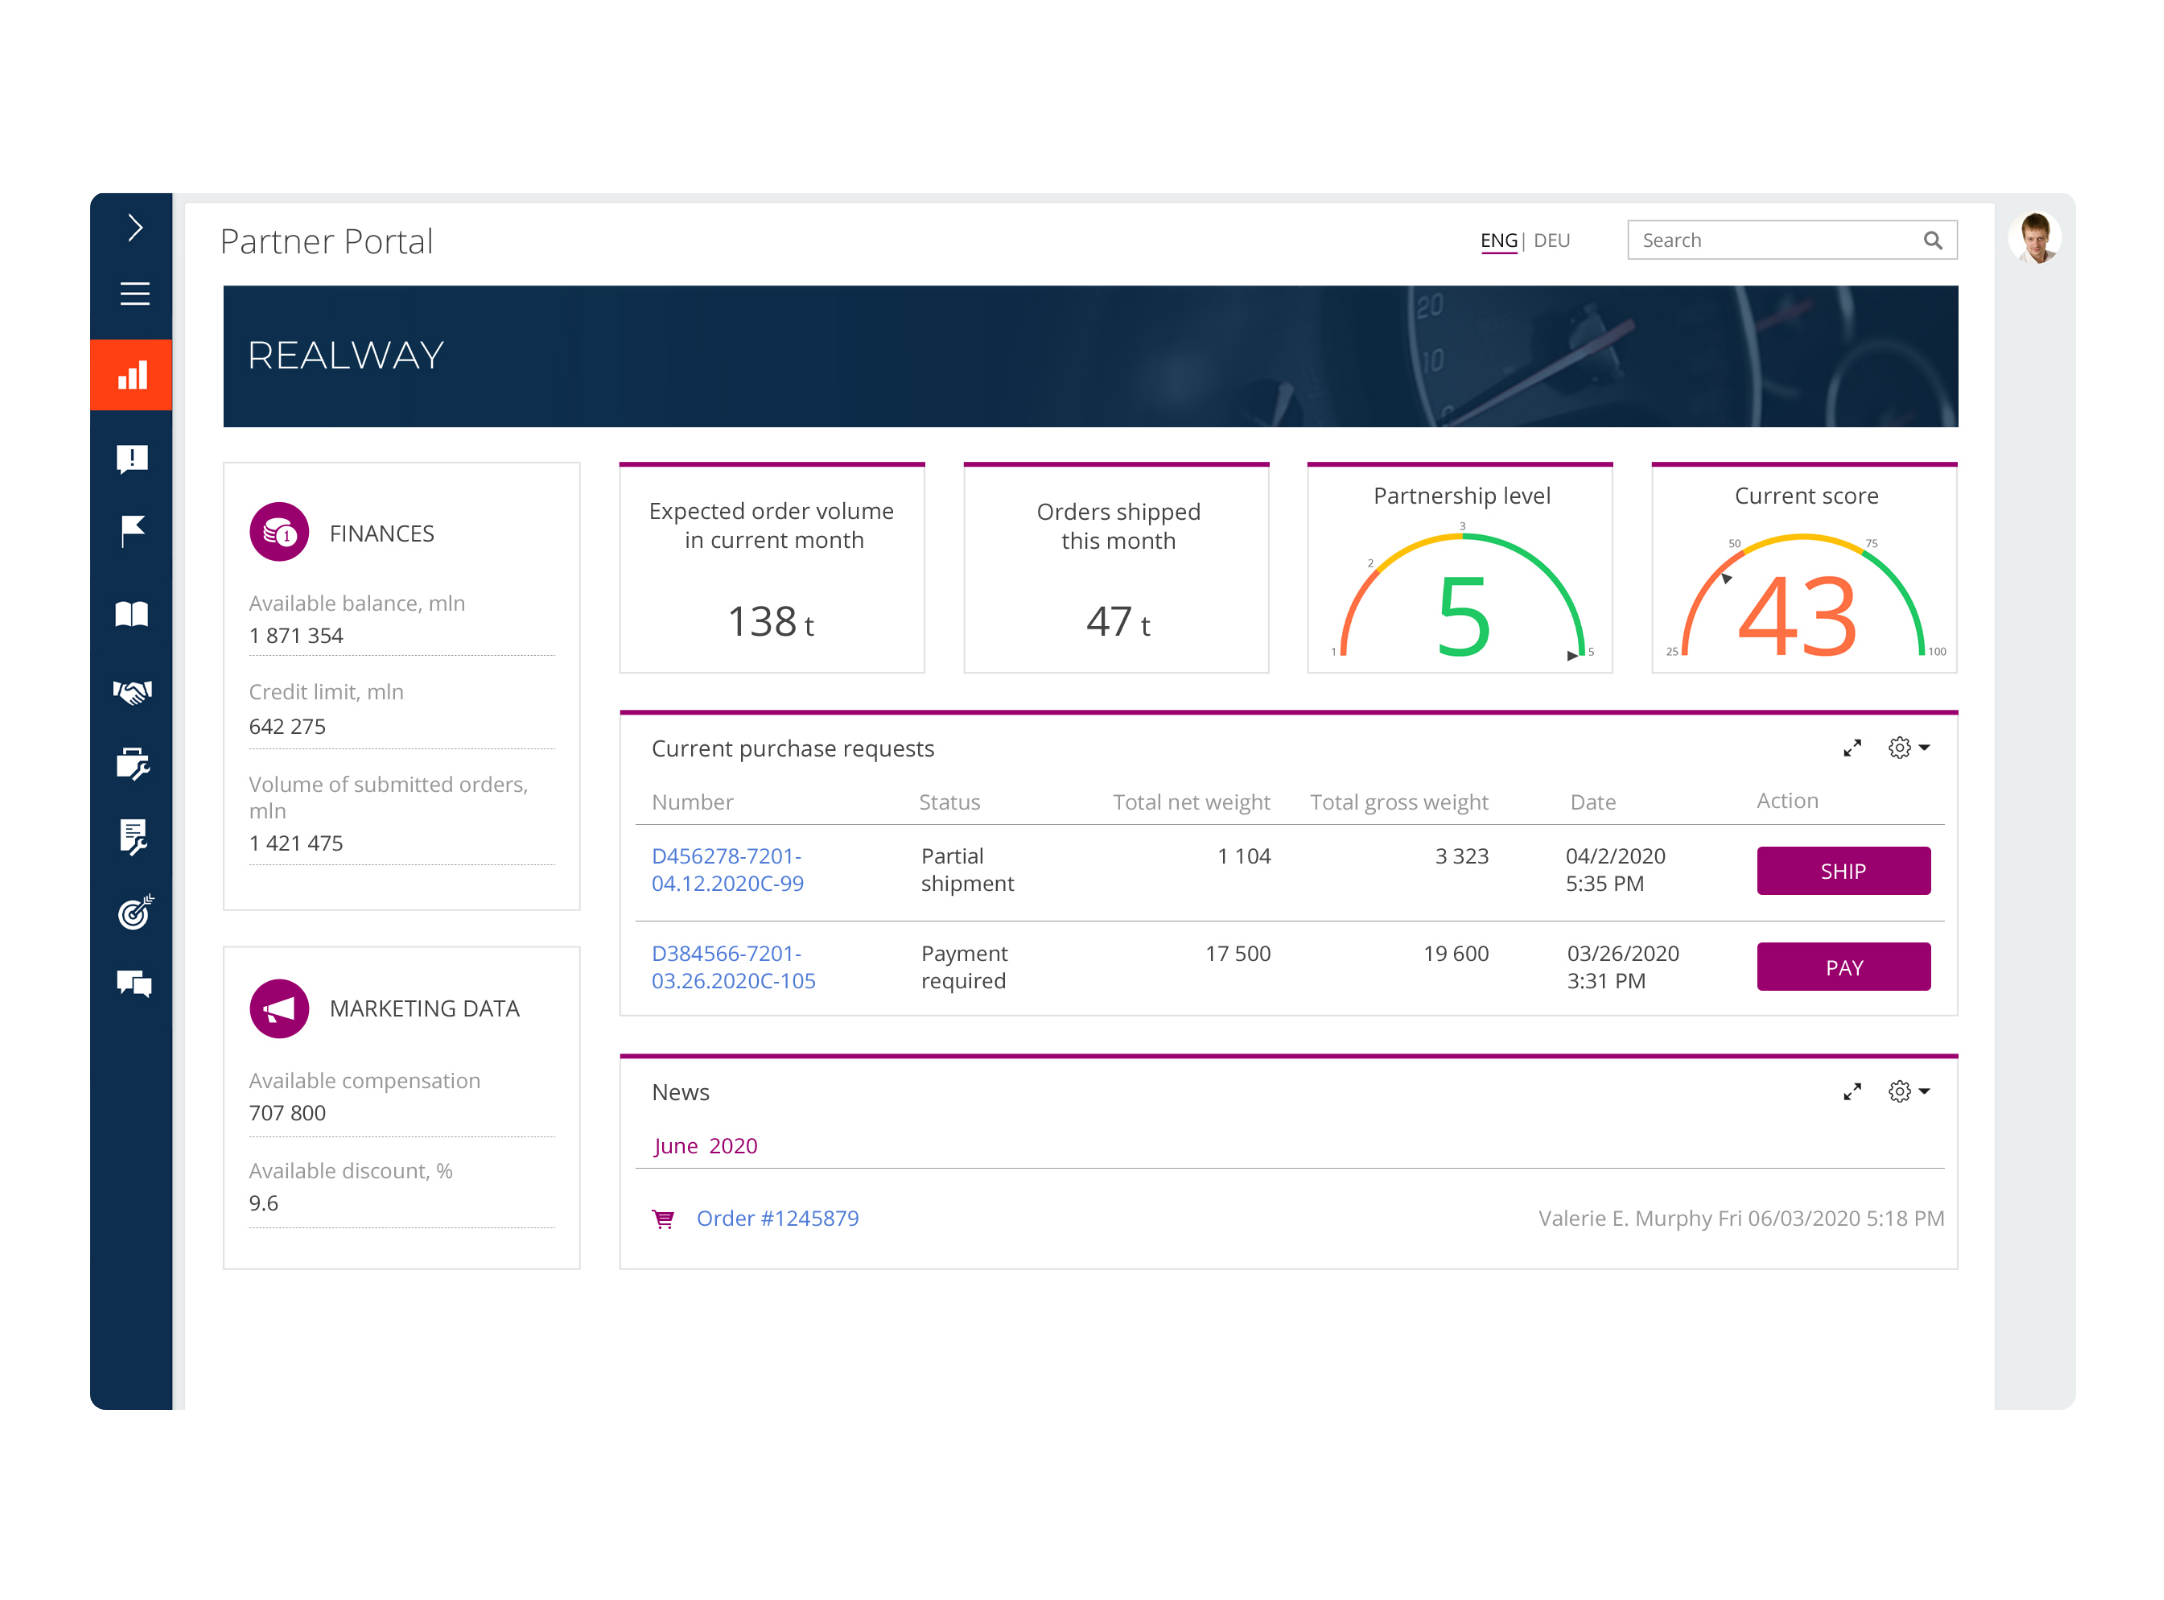Click the SHIP button

pyautogui.click(x=1843, y=870)
